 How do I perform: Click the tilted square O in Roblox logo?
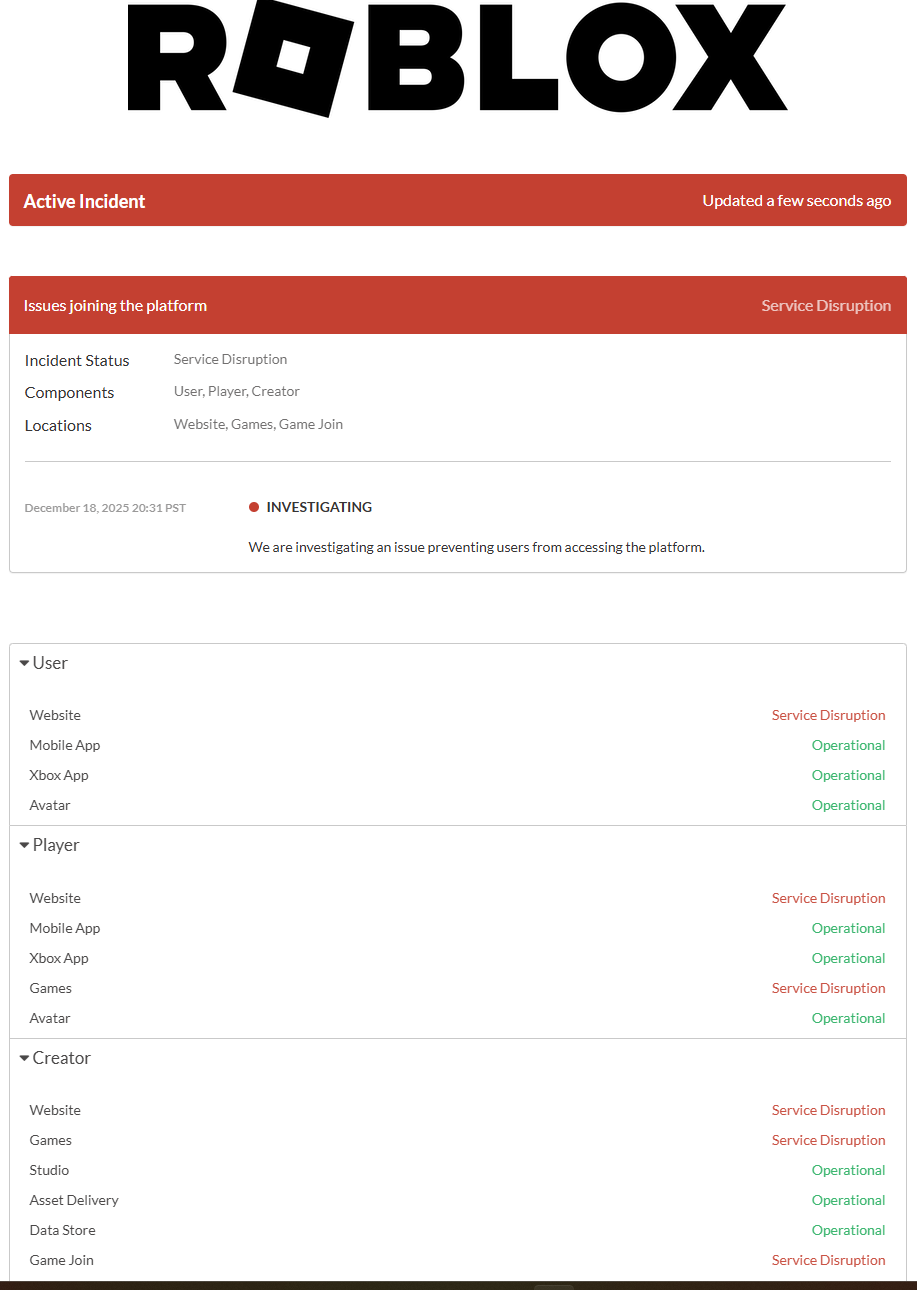292,56
